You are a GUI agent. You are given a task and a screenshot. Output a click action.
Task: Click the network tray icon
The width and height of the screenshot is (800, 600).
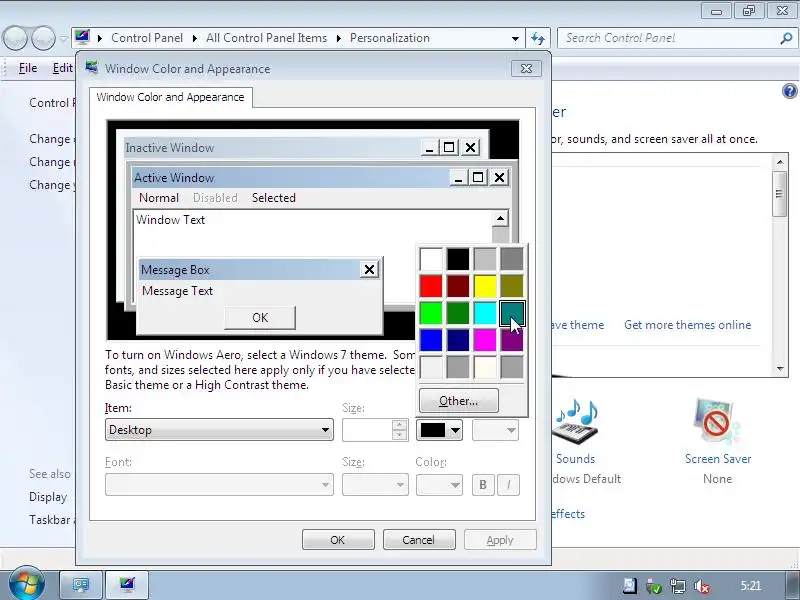coord(678,586)
